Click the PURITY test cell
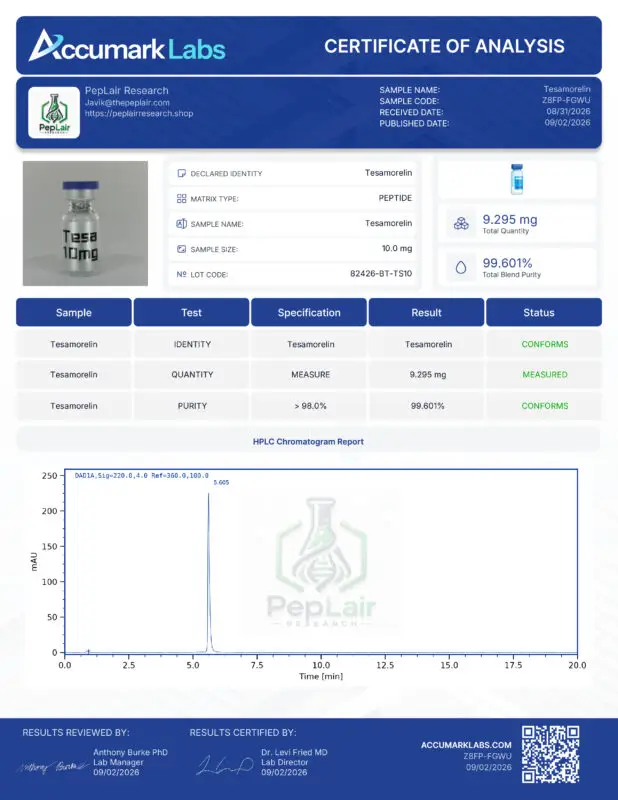Image resolution: width=618 pixels, height=800 pixels. pos(192,406)
